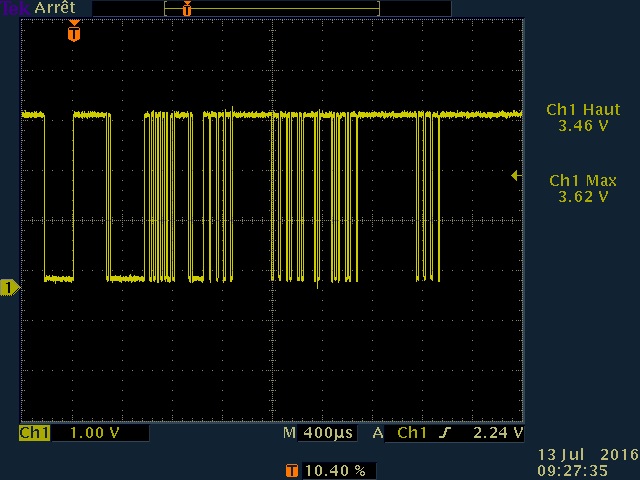The height and width of the screenshot is (480, 640).
Task: Click the record view bracket bar
Action: pos(272,9)
